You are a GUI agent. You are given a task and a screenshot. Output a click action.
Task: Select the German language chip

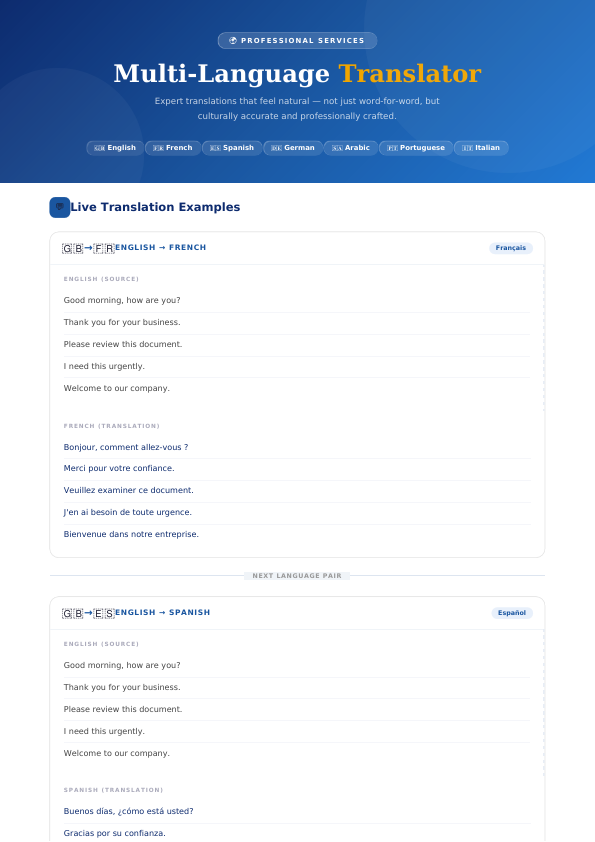(x=293, y=148)
